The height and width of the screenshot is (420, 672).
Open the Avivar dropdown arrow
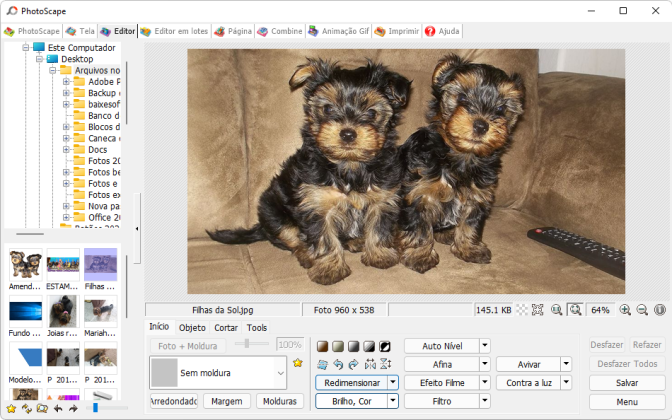pos(566,364)
